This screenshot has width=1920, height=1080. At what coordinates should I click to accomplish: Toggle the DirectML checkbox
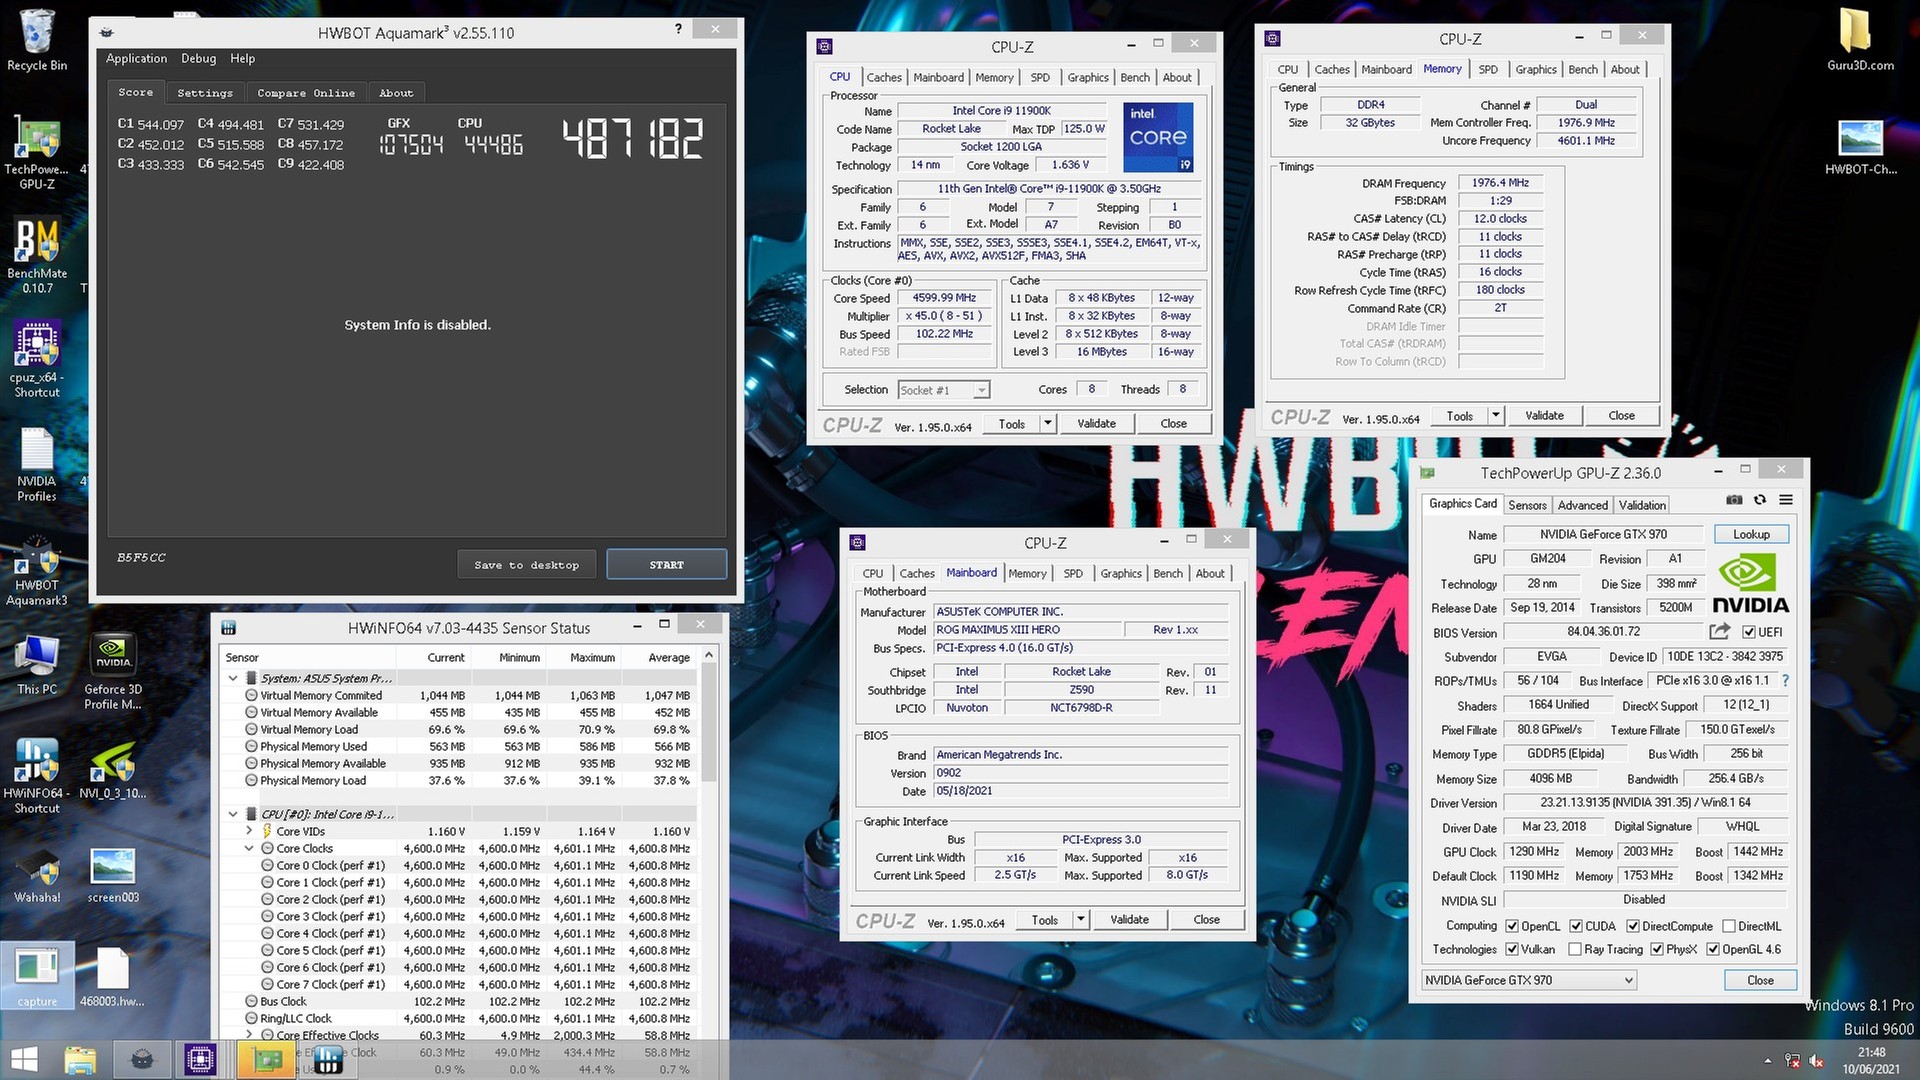1728,926
